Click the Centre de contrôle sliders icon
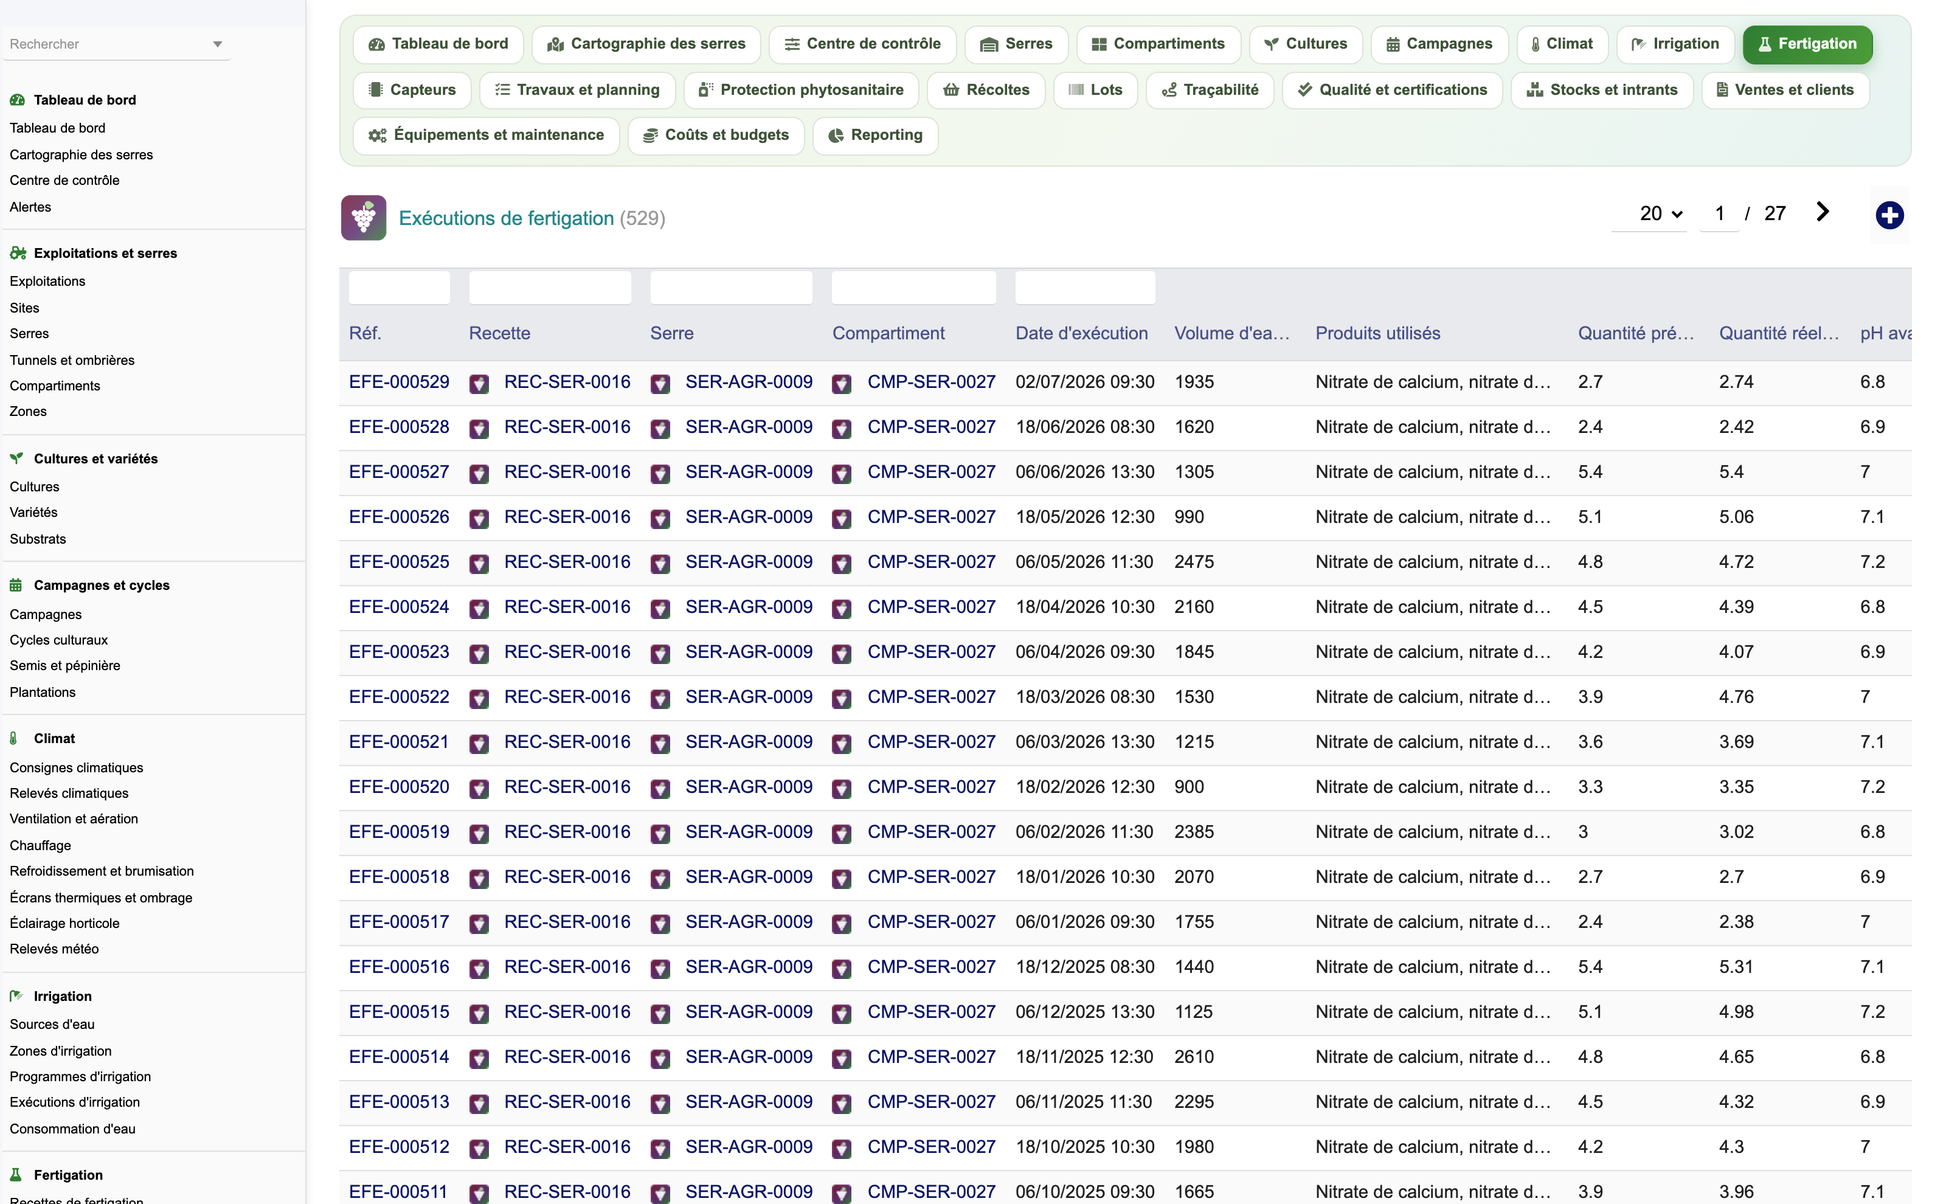The image size is (1946, 1204). pos(792,45)
